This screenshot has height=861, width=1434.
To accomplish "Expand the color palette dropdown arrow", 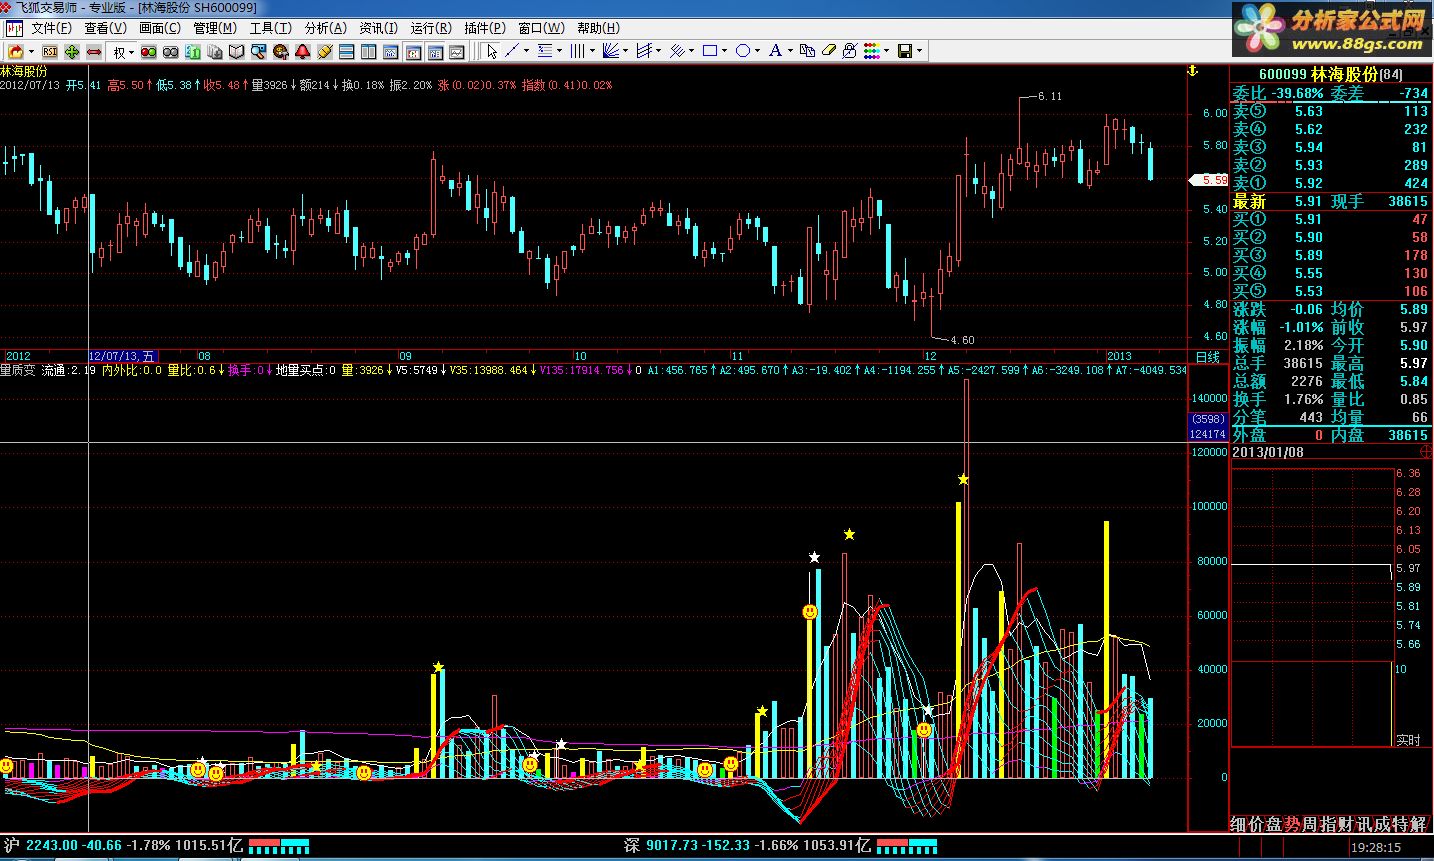I will 886,51.
